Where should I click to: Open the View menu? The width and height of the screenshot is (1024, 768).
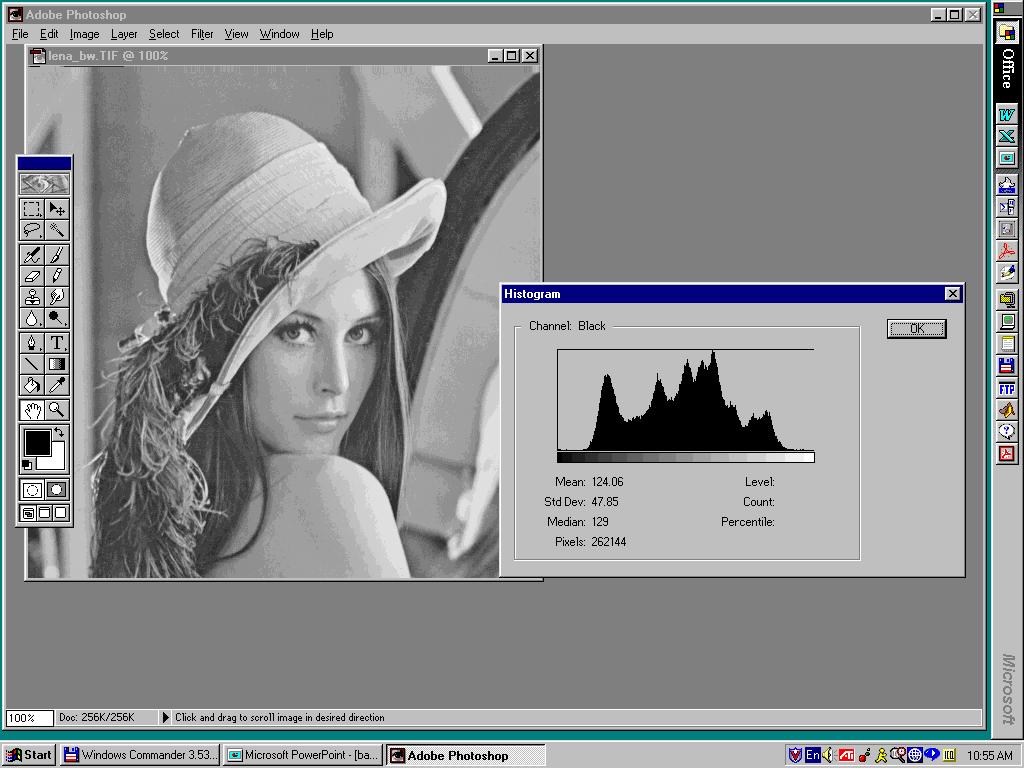click(x=236, y=34)
